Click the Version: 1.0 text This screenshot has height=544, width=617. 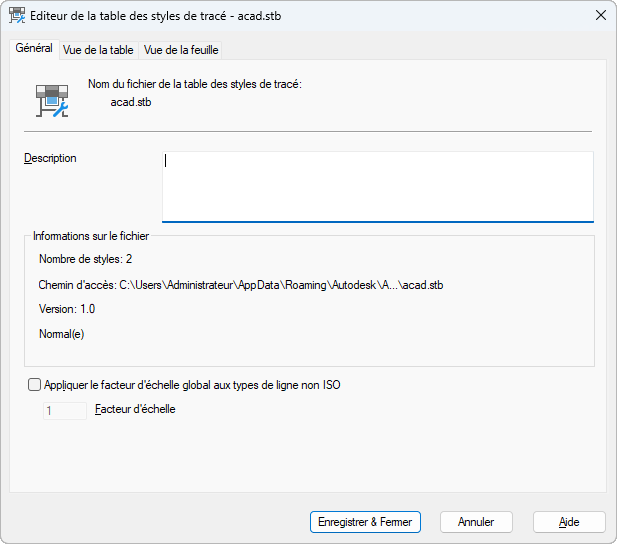click(x=67, y=310)
